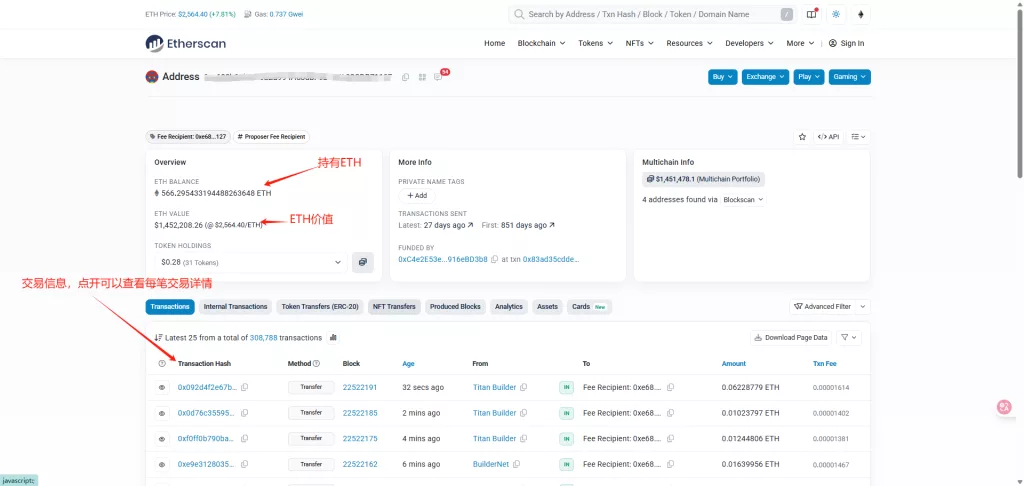Expand the Tokens menu

coord(595,43)
